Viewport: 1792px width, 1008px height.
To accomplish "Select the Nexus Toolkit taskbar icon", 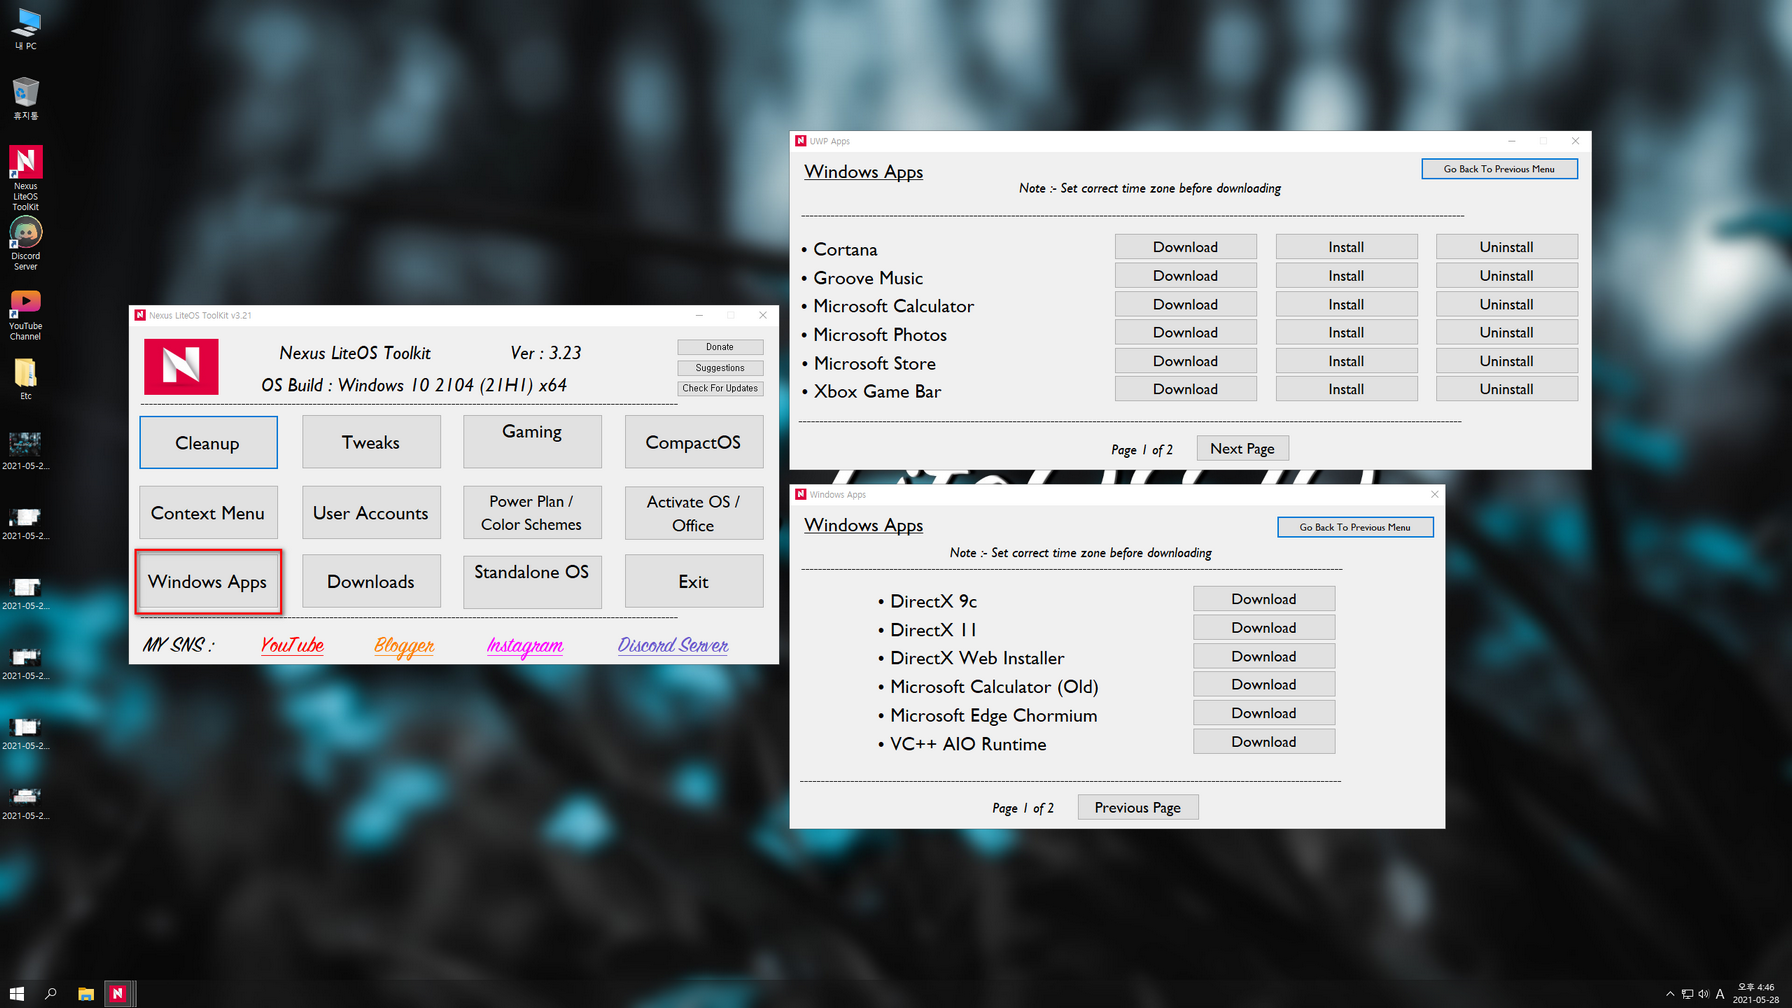I will [x=118, y=993].
